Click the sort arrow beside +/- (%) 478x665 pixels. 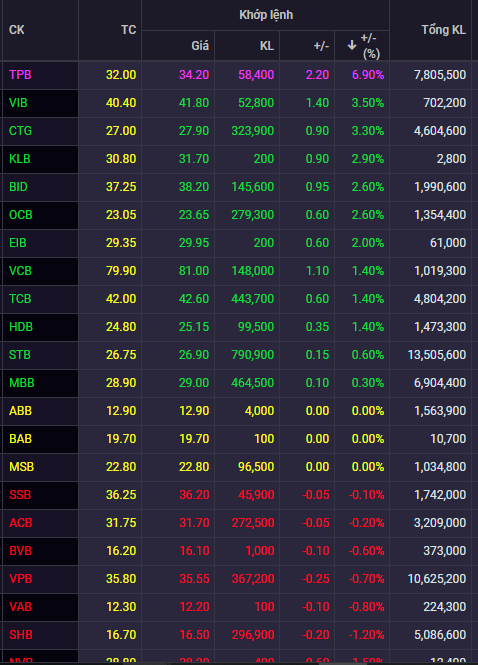[x=352, y=45]
